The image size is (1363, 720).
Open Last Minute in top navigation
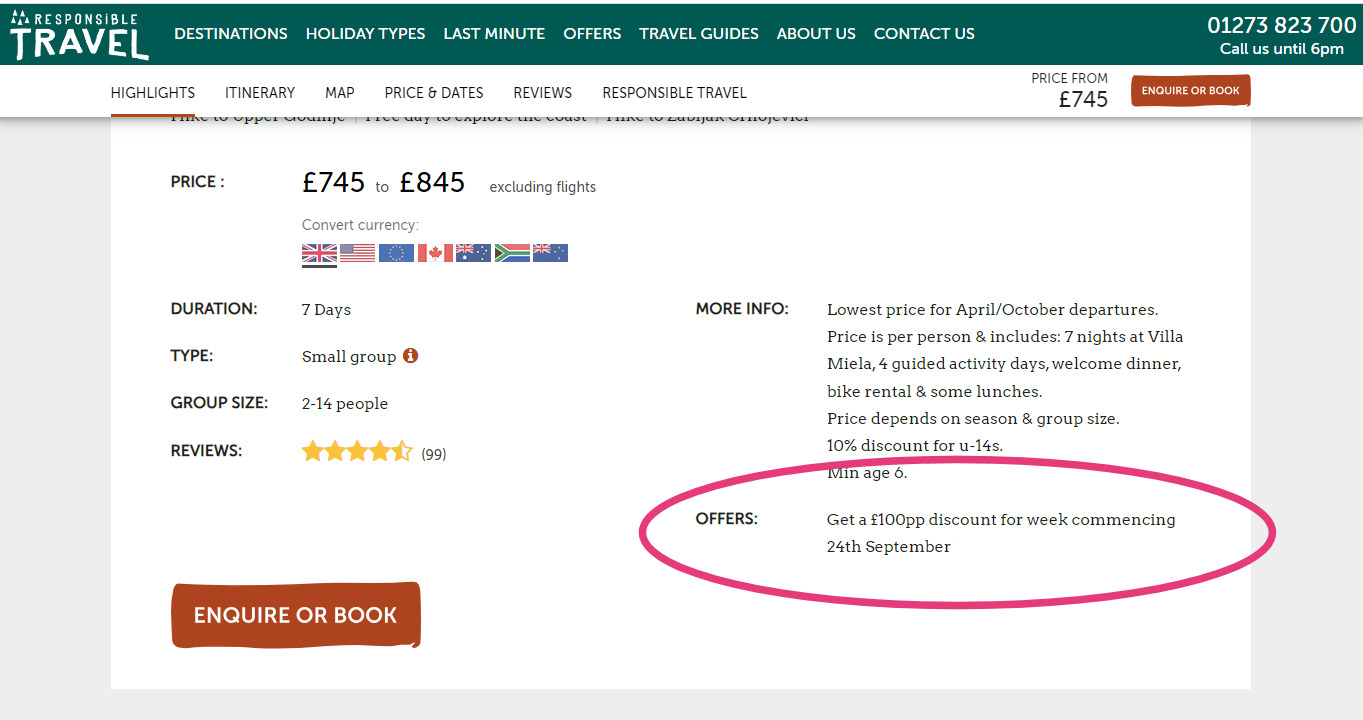pyautogui.click(x=494, y=33)
